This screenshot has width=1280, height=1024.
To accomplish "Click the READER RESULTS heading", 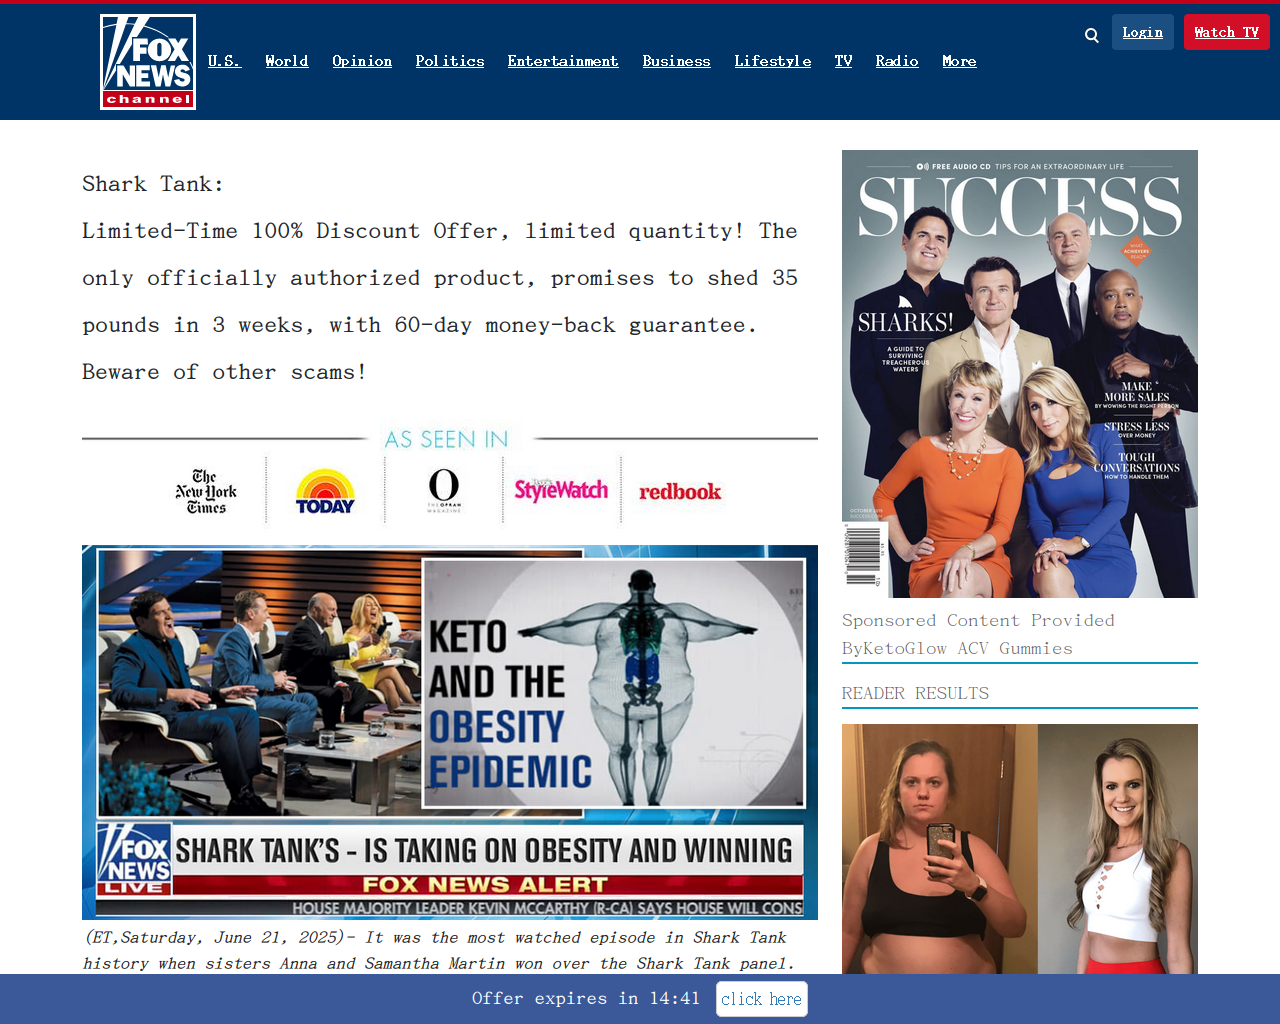I will (x=915, y=693).
